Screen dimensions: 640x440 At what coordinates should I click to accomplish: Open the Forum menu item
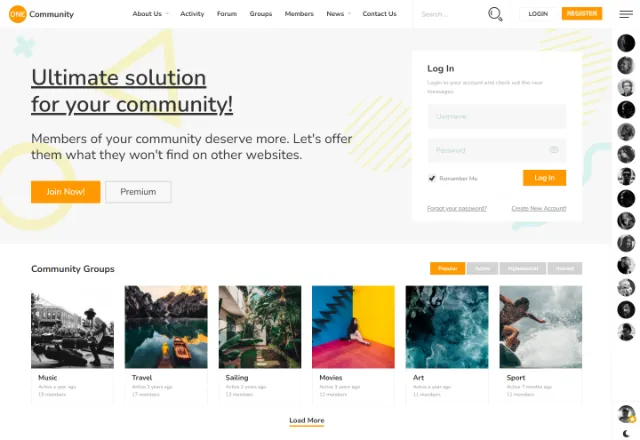(x=227, y=14)
